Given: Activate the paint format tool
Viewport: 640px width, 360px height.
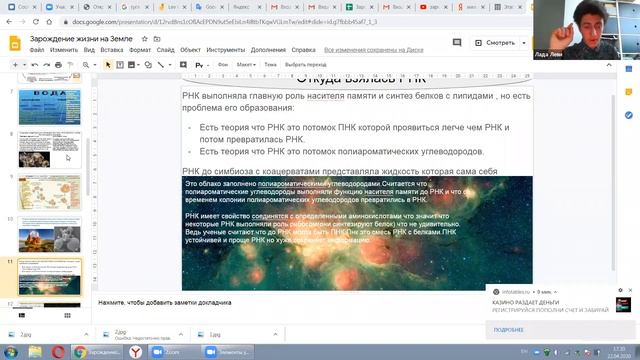Looking at the screenshot, I should 70,65.
